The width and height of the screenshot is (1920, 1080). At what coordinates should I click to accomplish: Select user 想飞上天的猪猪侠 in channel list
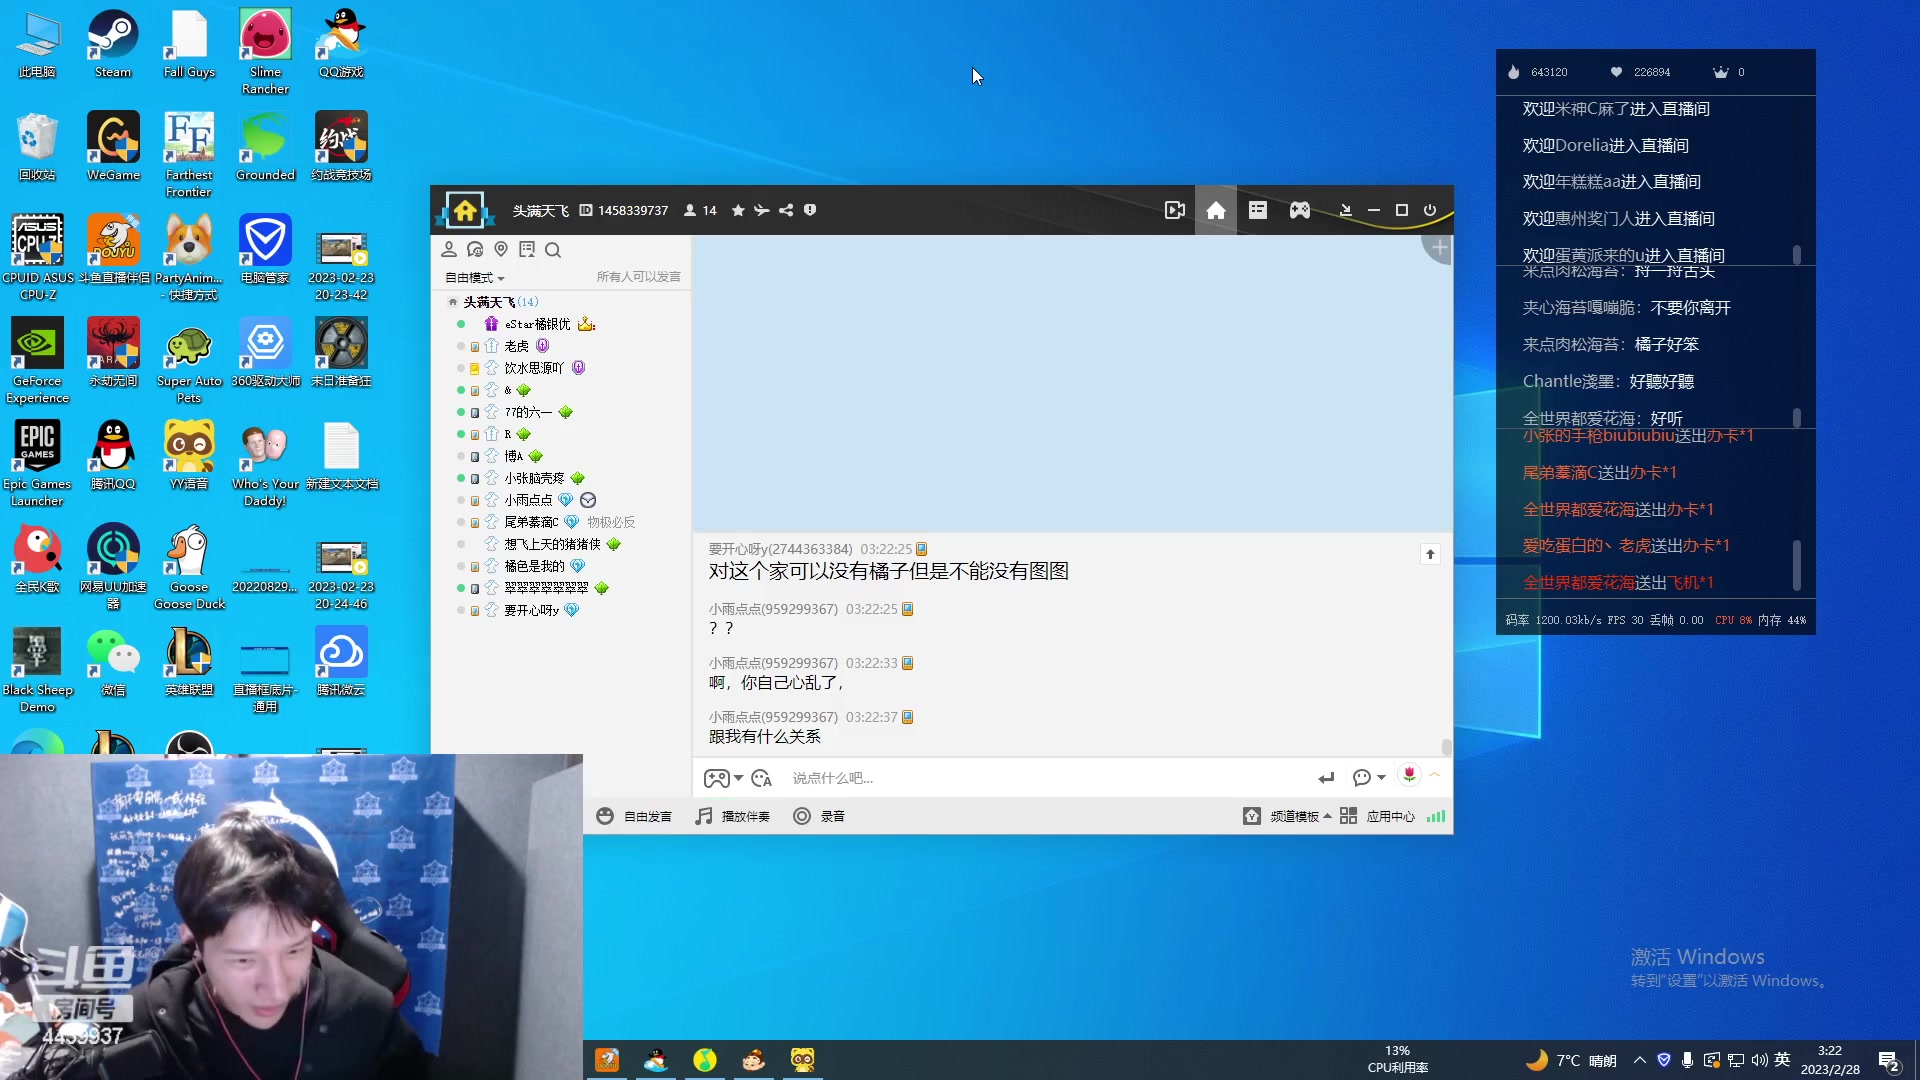(552, 544)
